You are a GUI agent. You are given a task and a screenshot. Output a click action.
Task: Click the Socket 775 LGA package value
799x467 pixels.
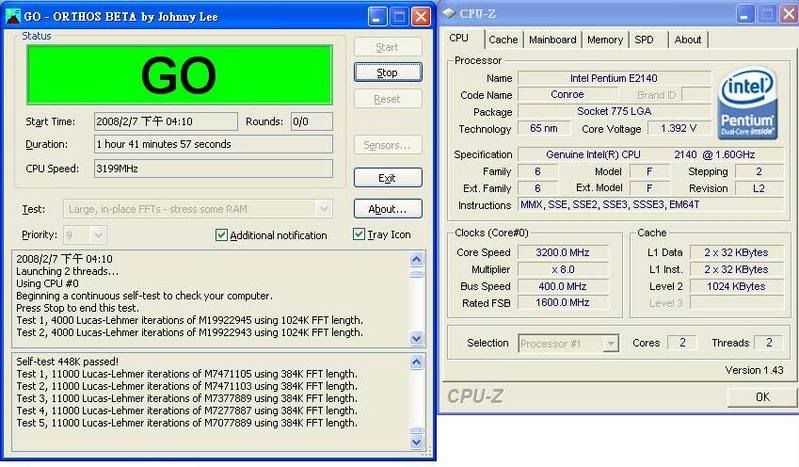614,111
